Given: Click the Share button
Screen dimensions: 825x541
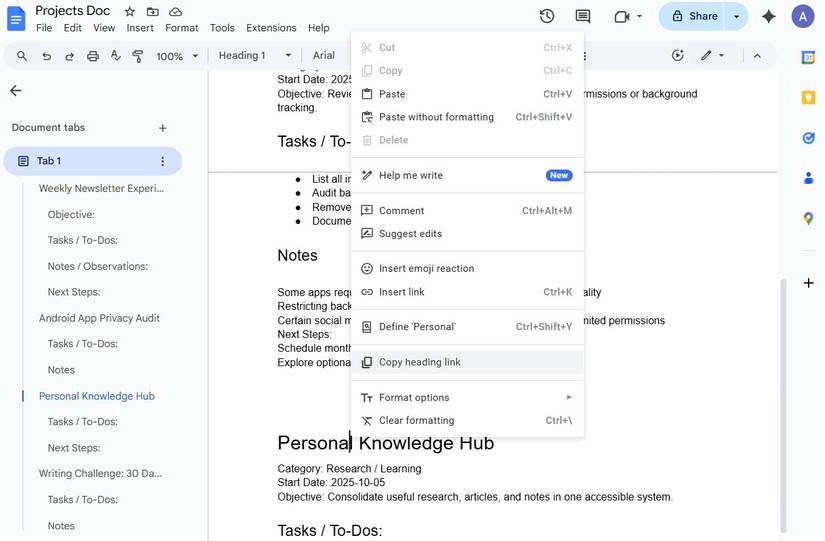Looking at the screenshot, I should pos(693,16).
